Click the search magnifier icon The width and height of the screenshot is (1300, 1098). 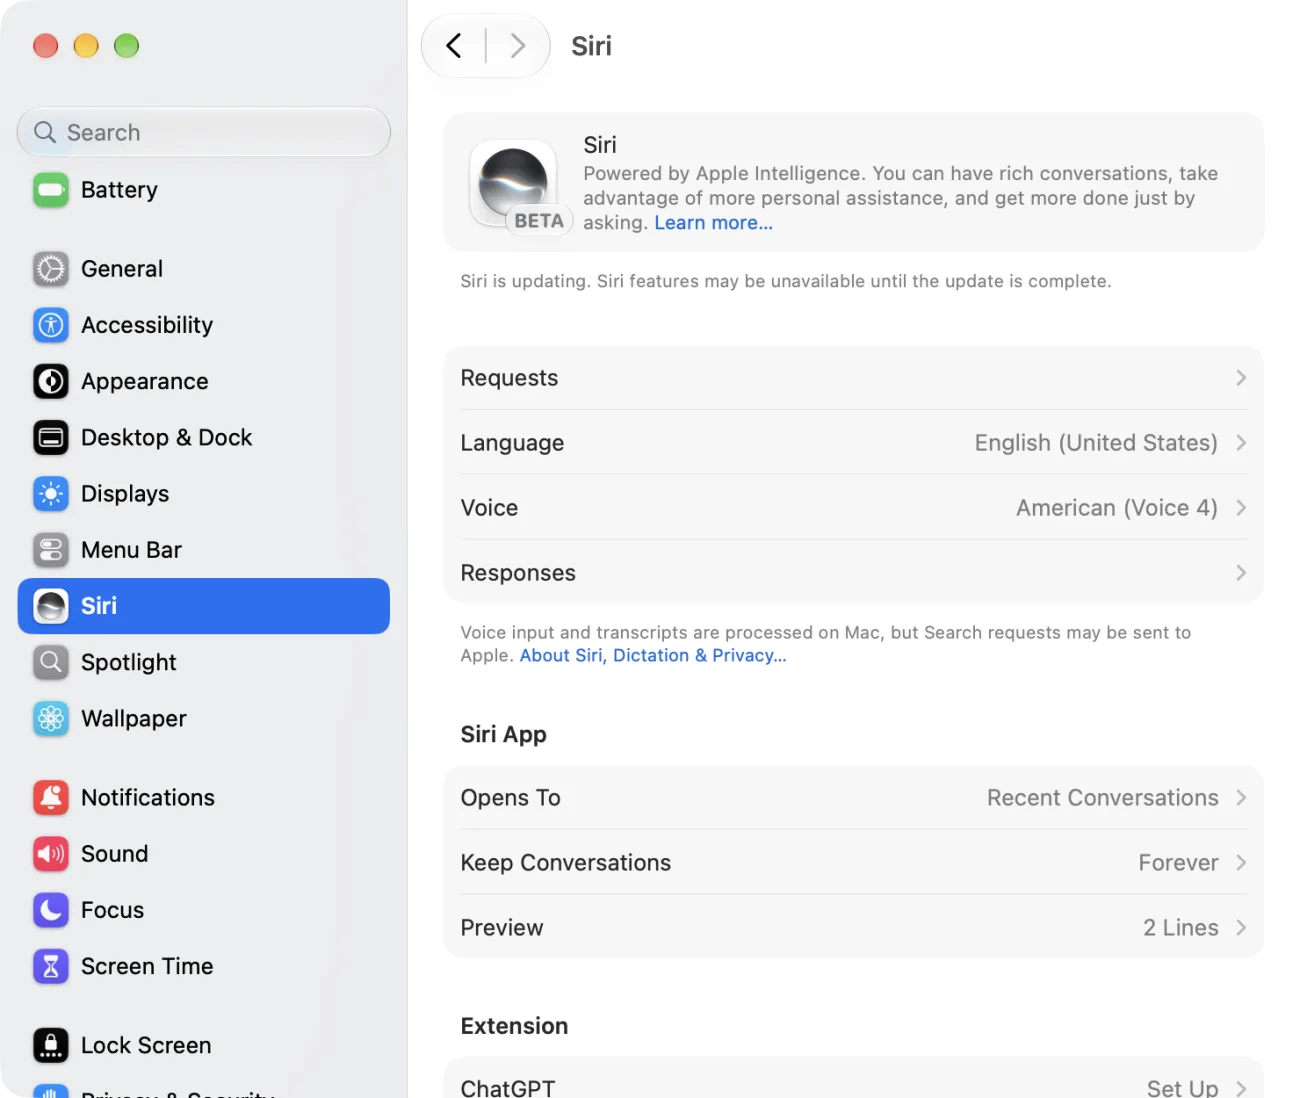[45, 132]
